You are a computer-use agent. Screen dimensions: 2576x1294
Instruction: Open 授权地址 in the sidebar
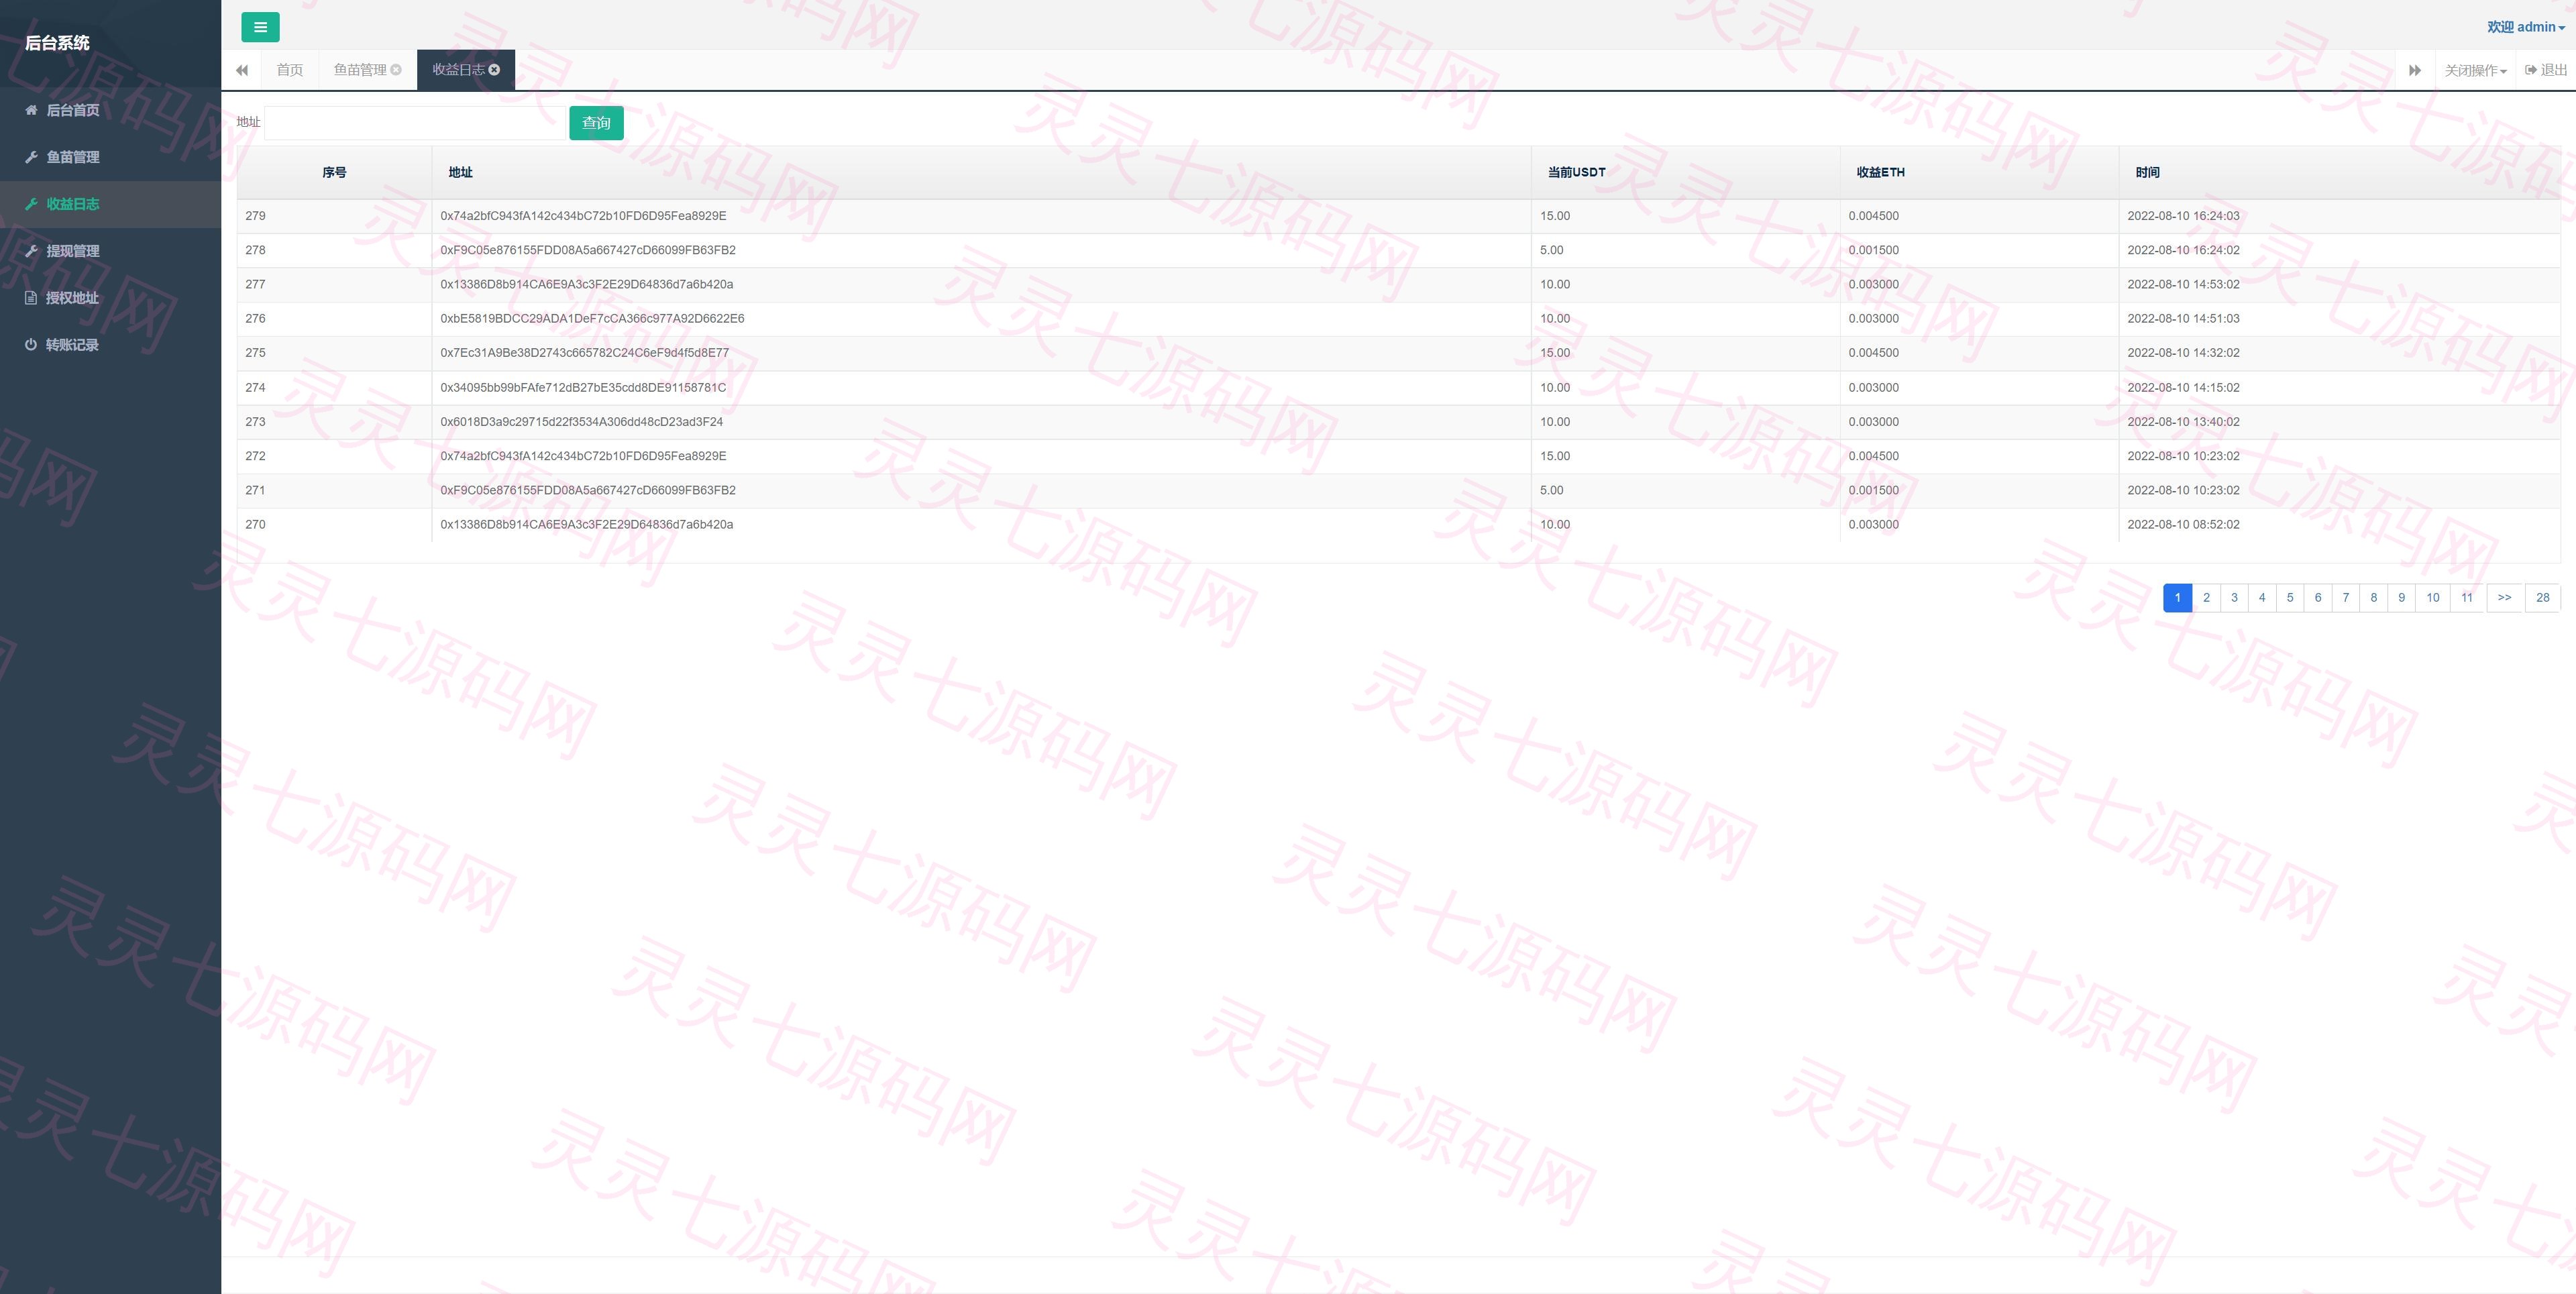110,298
